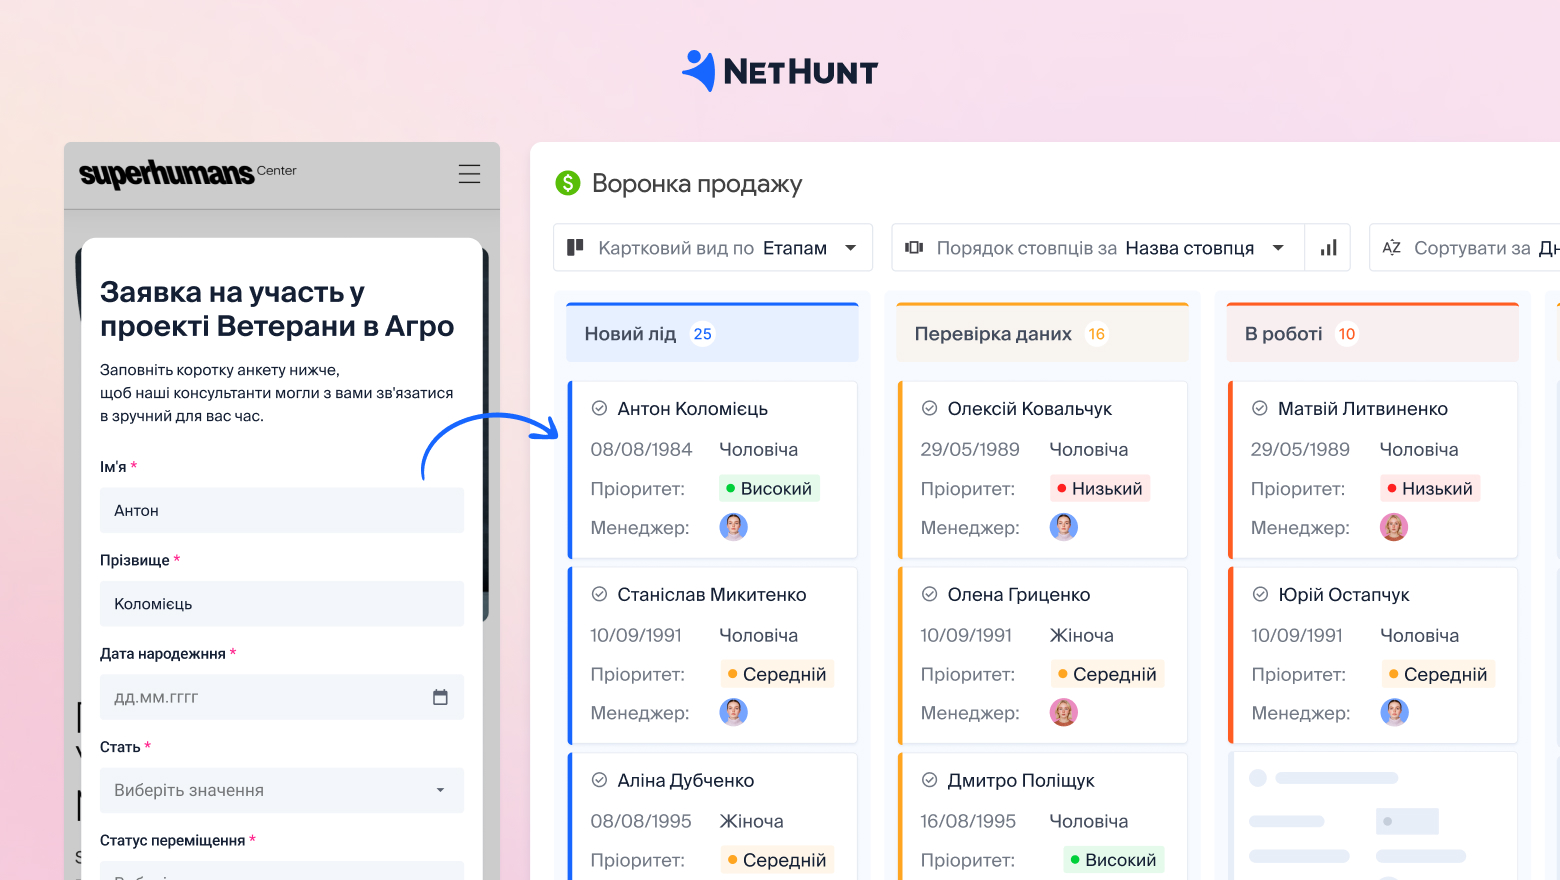Click the В роботі count badge 10

coord(1347,334)
